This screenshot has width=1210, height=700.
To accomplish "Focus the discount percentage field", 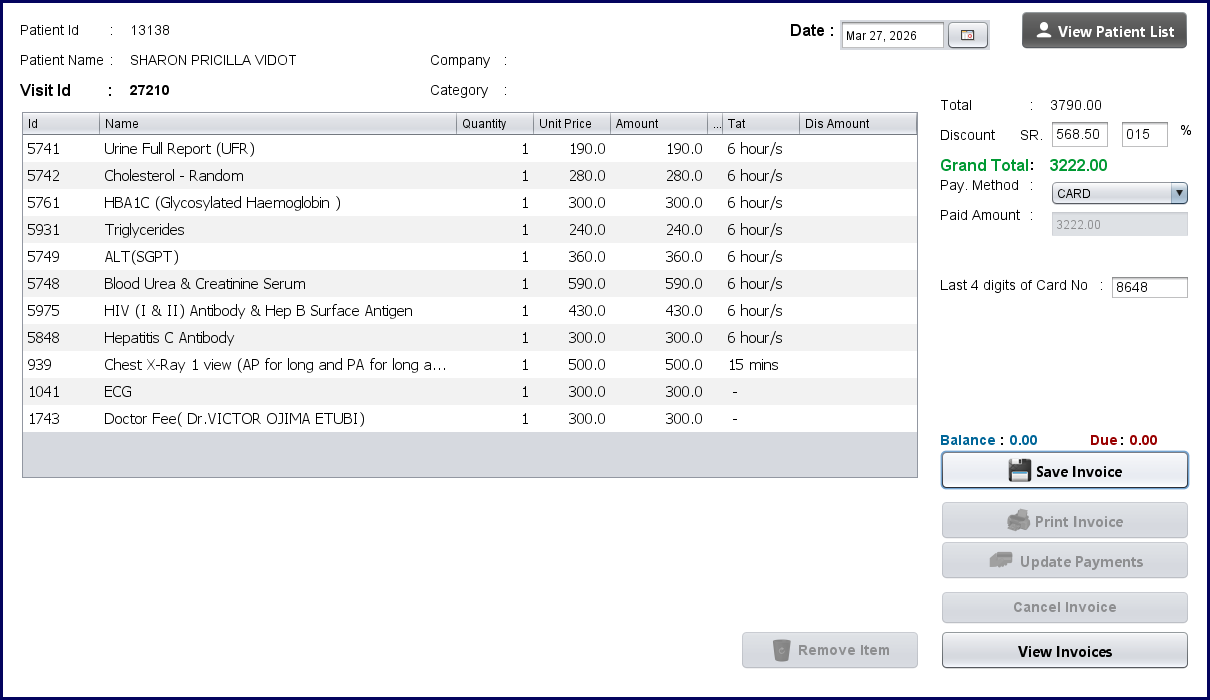I will (1144, 135).
